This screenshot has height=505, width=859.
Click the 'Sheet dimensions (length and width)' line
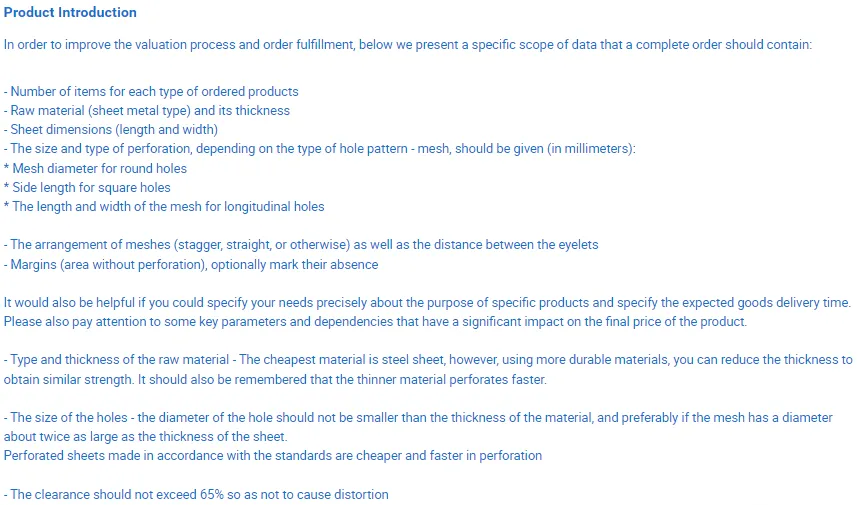coord(111,130)
